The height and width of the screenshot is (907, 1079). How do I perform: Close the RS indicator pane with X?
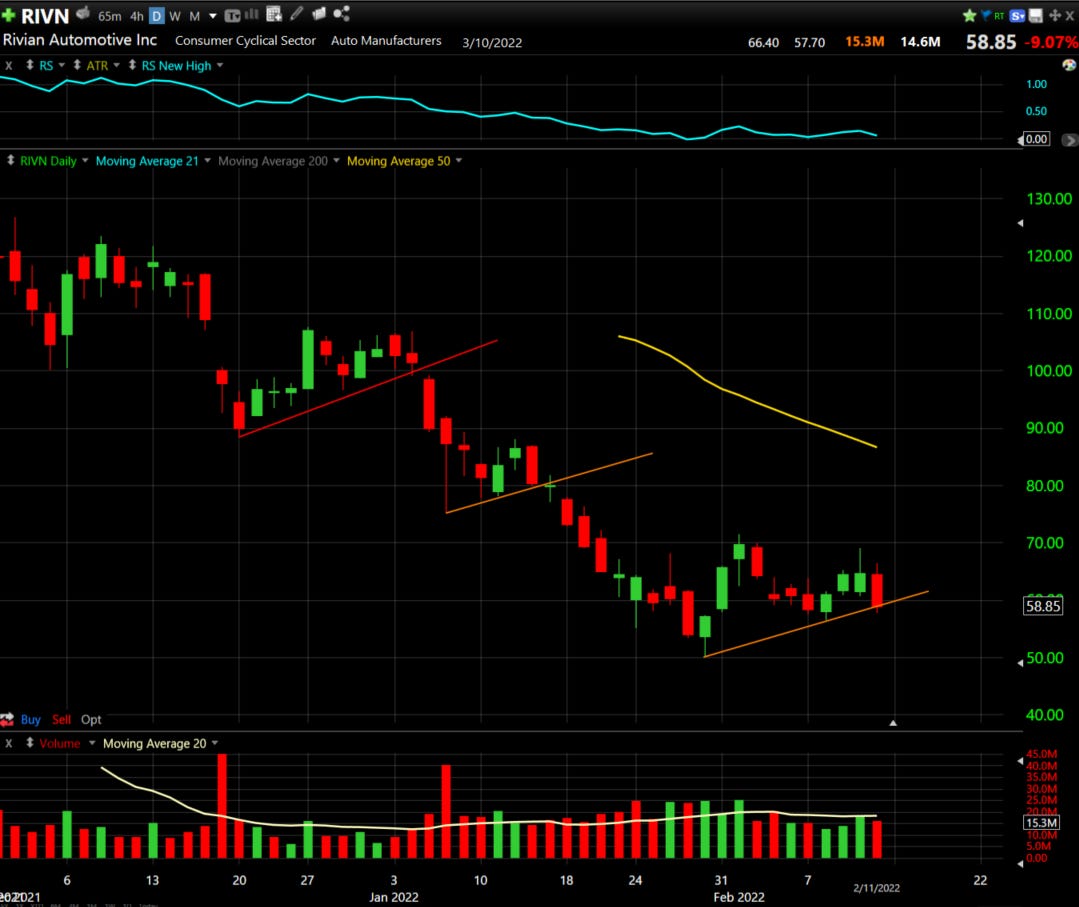(x=9, y=66)
